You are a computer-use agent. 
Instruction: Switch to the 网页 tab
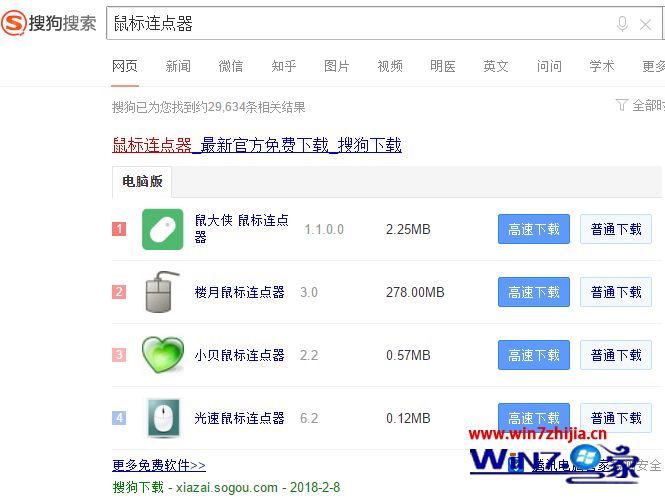point(125,66)
